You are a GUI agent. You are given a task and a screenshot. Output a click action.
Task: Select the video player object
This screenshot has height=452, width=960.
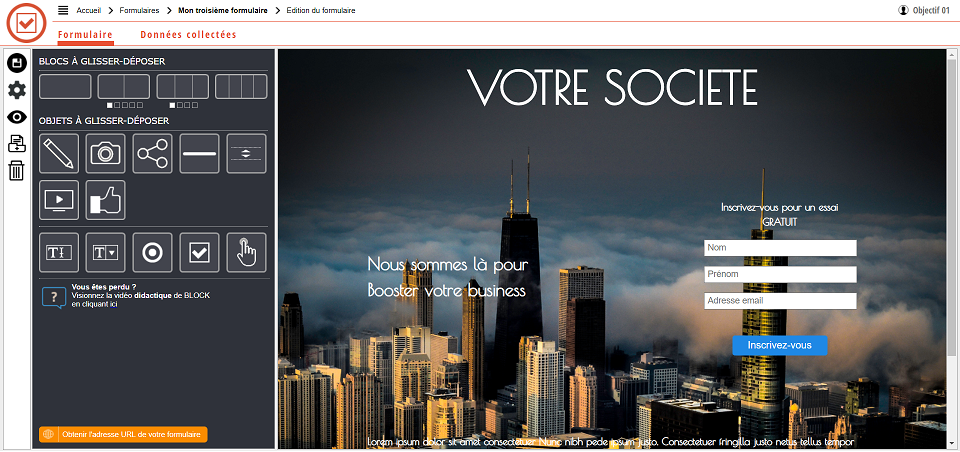[59, 200]
